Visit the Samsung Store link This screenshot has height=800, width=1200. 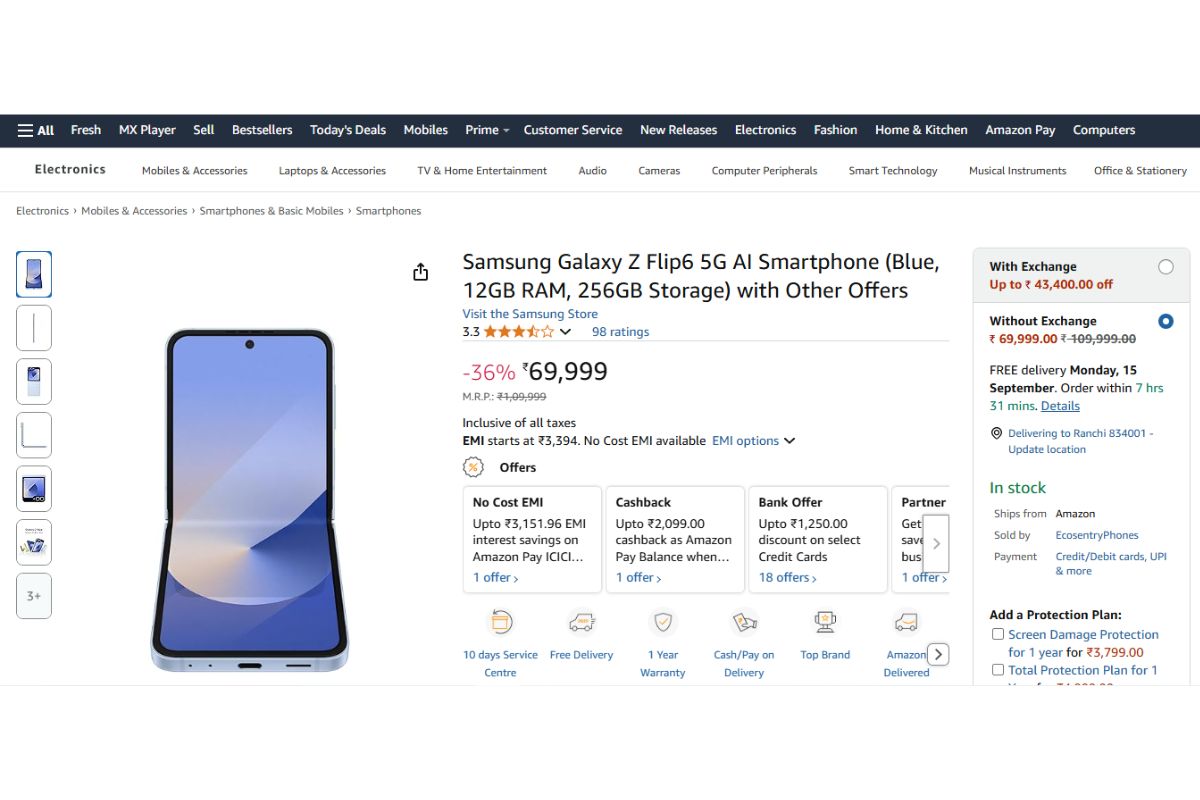click(x=529, y=313)
